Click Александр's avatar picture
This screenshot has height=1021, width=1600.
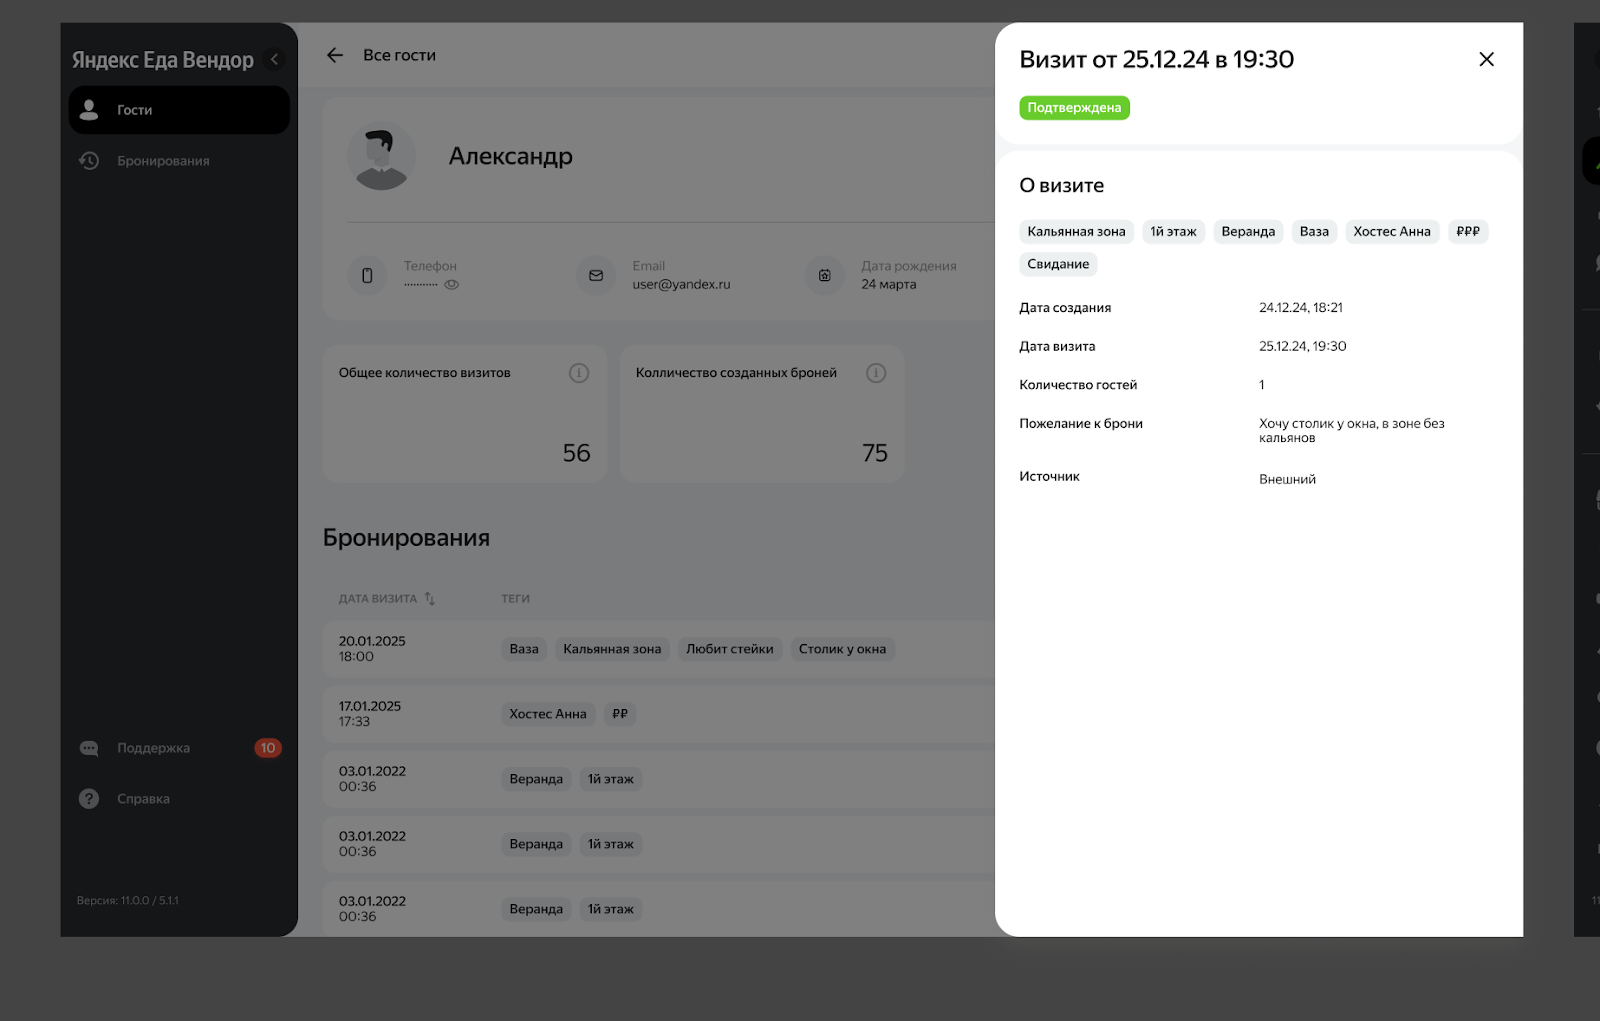point(381,157)
